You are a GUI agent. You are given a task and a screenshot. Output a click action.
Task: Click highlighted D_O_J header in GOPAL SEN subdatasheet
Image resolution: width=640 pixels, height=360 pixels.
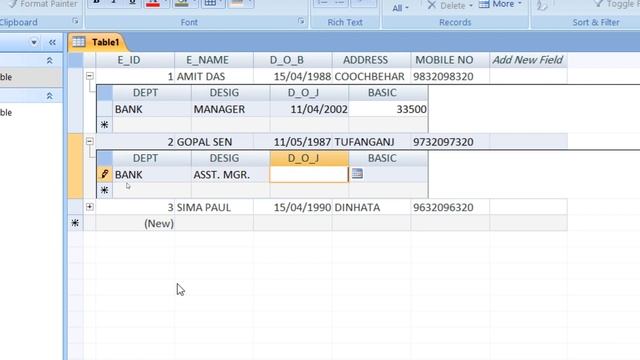pyautogui.click(x=309, y=158)
